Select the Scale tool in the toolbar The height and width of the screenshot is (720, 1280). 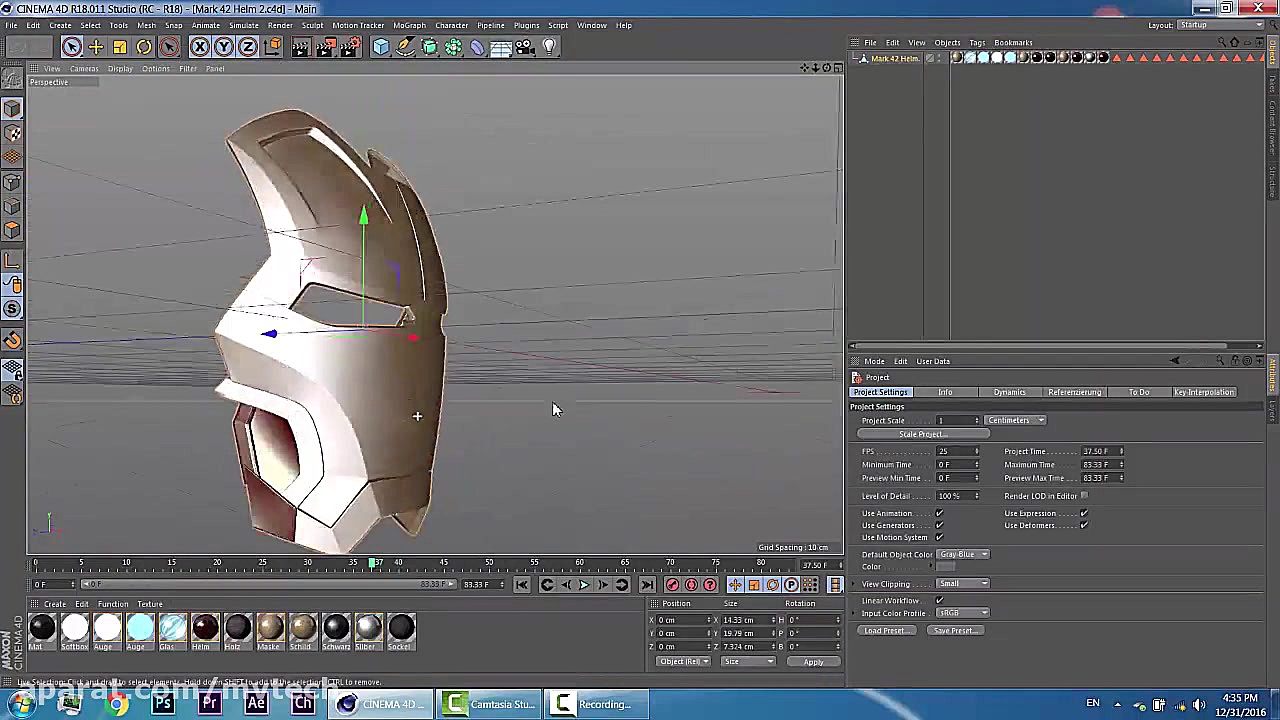click(x=119, y=46)
